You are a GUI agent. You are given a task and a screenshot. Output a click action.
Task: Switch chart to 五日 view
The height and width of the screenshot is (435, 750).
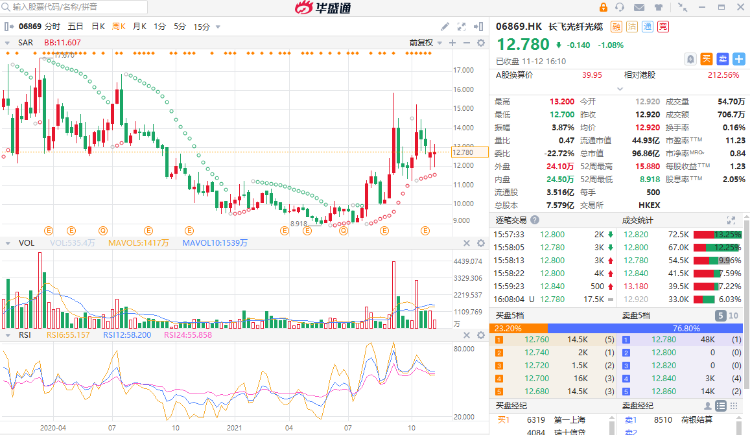76,27
